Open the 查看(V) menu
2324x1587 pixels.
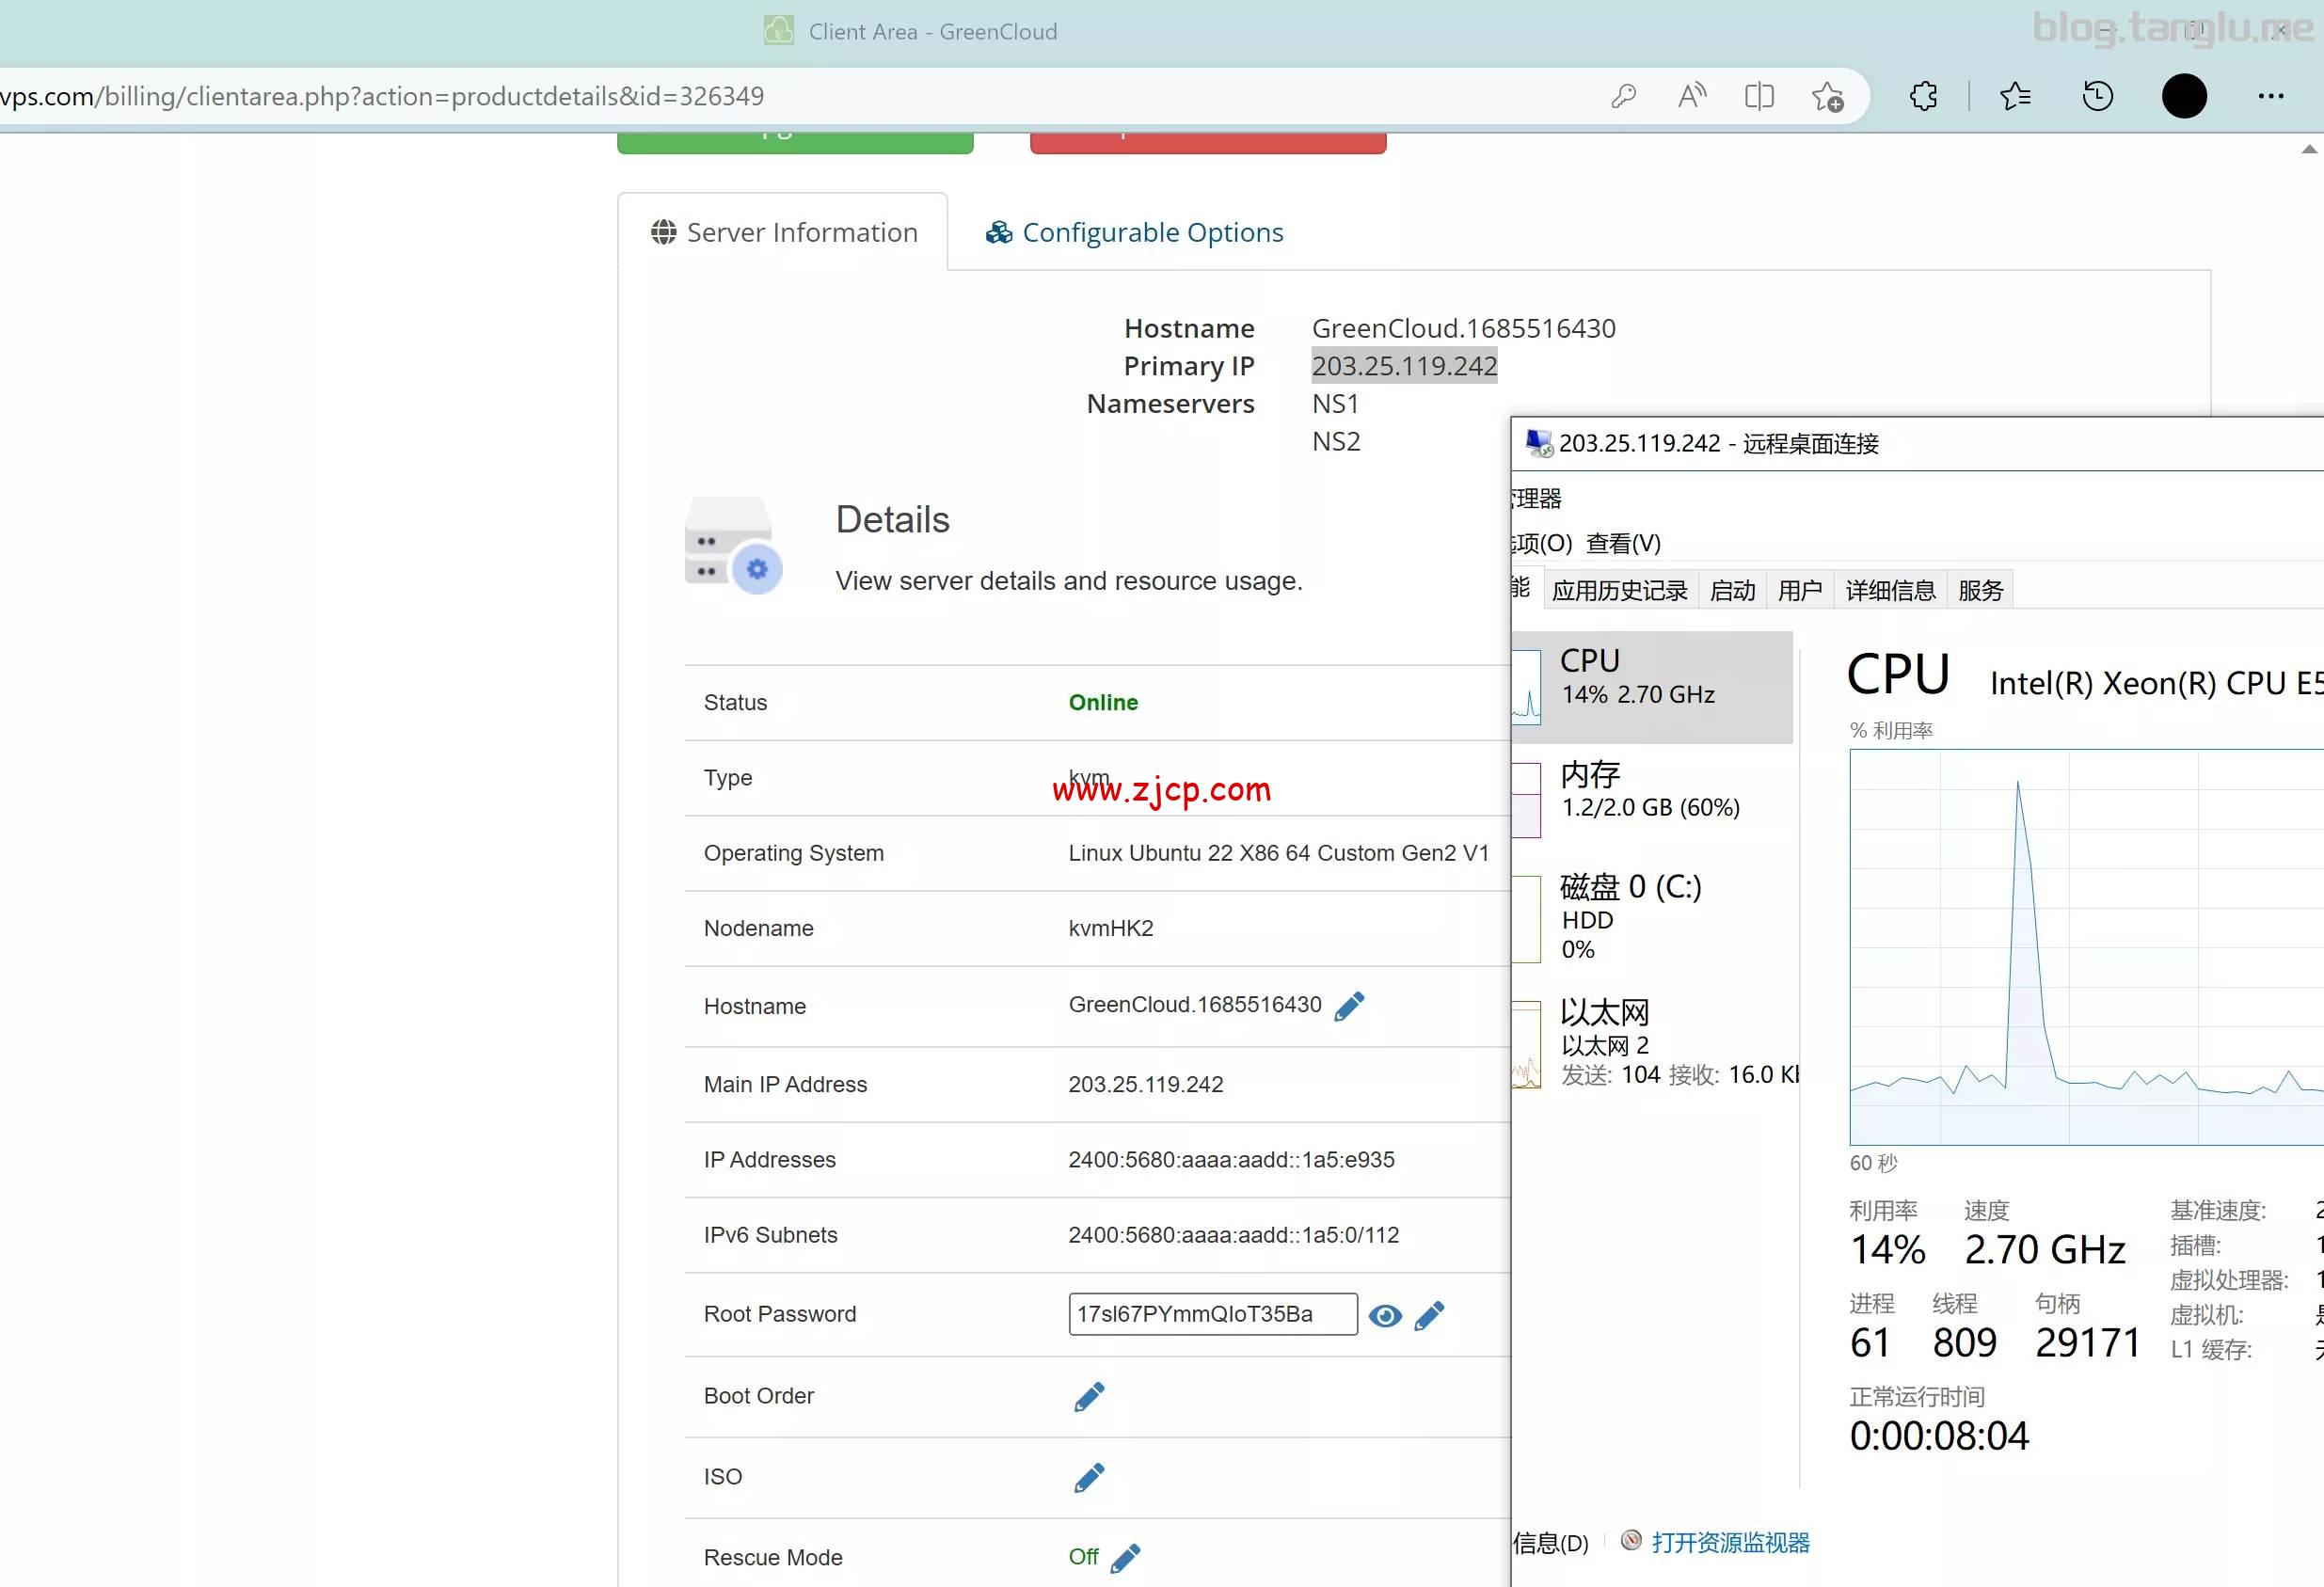(x=1622, y=543)
